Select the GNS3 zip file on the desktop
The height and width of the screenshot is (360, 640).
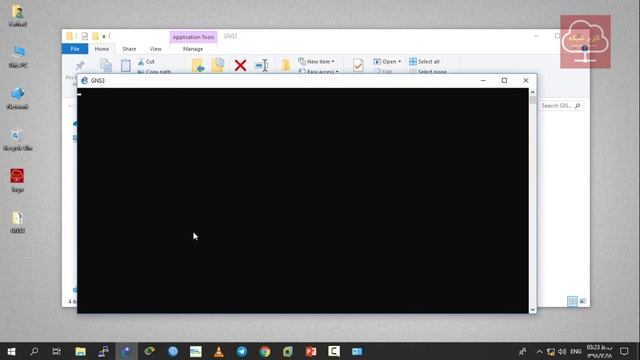point(17,222)
